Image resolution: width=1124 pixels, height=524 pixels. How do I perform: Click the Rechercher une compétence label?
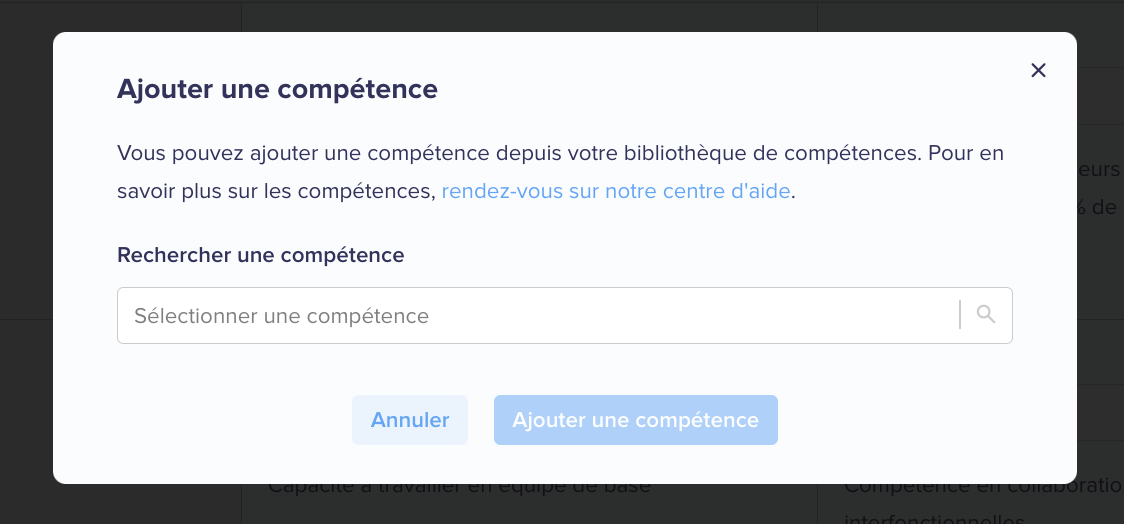(260, 254)
